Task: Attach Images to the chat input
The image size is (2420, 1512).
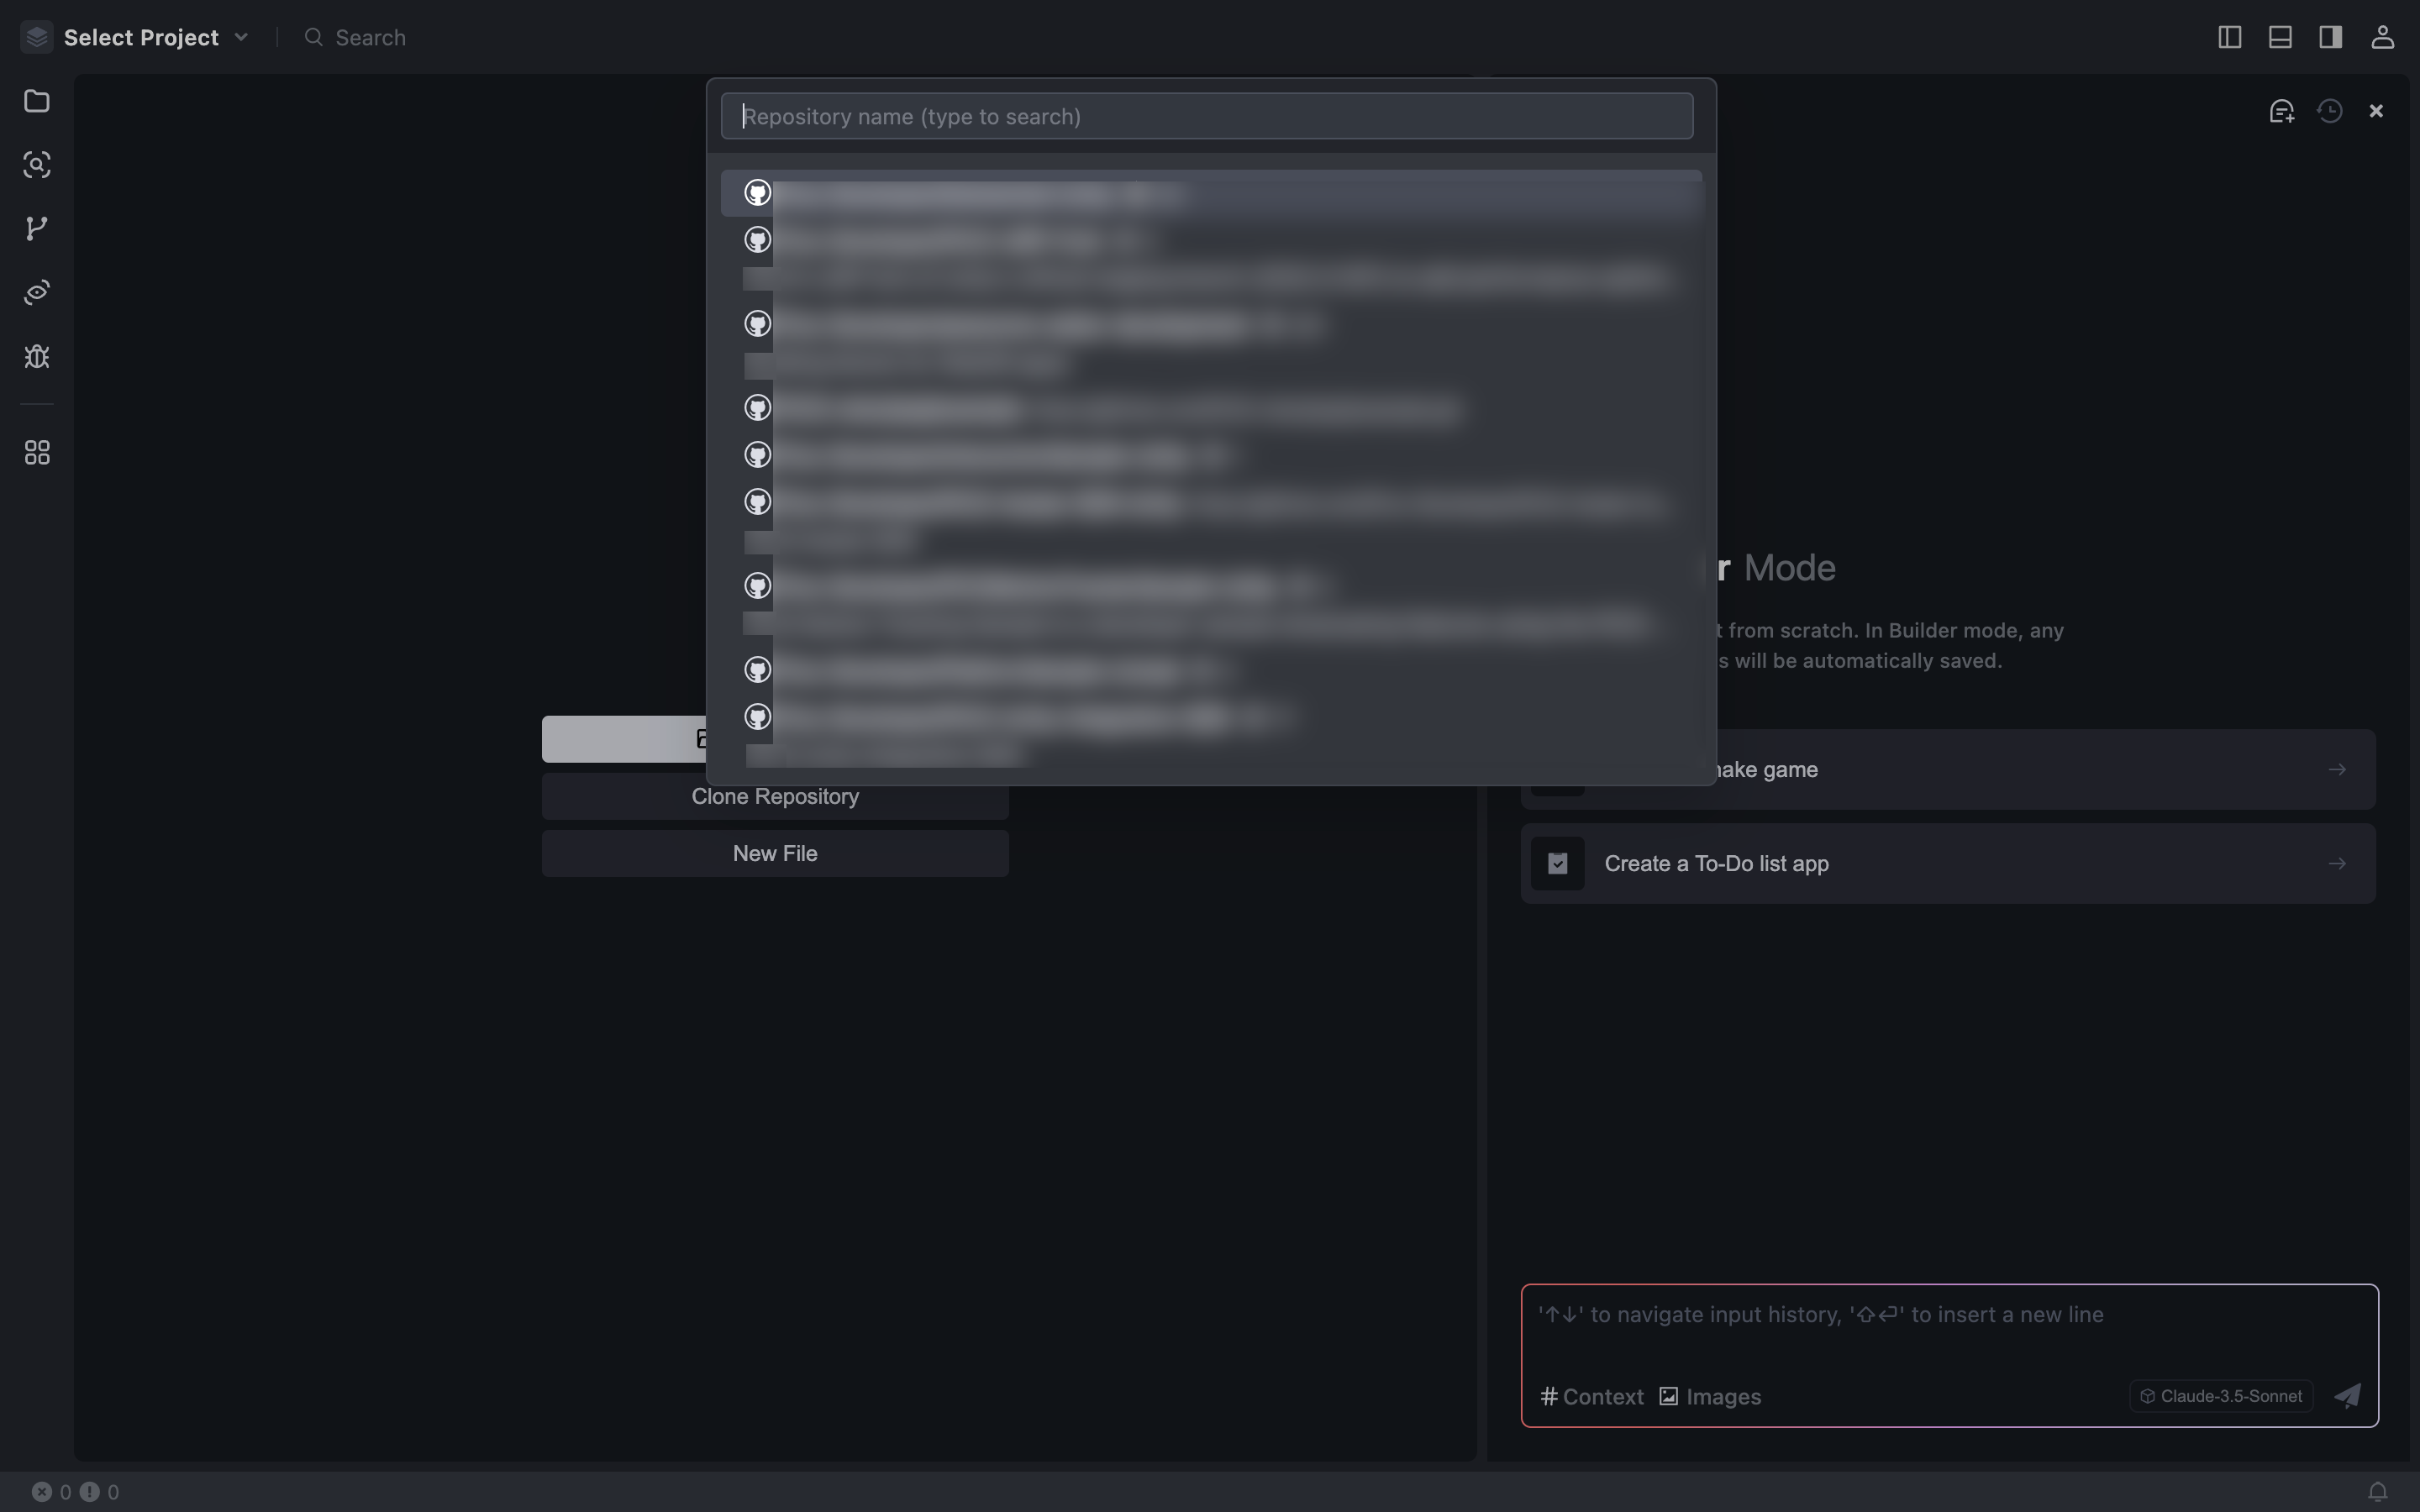Action: click(1711, 1396)
